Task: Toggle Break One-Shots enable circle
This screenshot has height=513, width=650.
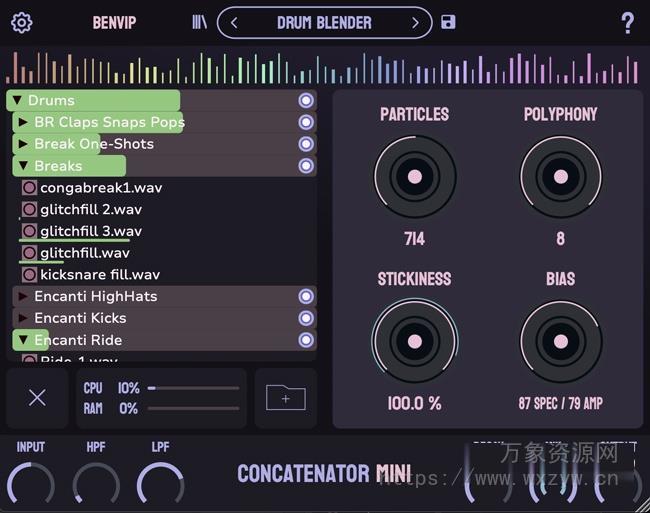Action: [306, 144]
